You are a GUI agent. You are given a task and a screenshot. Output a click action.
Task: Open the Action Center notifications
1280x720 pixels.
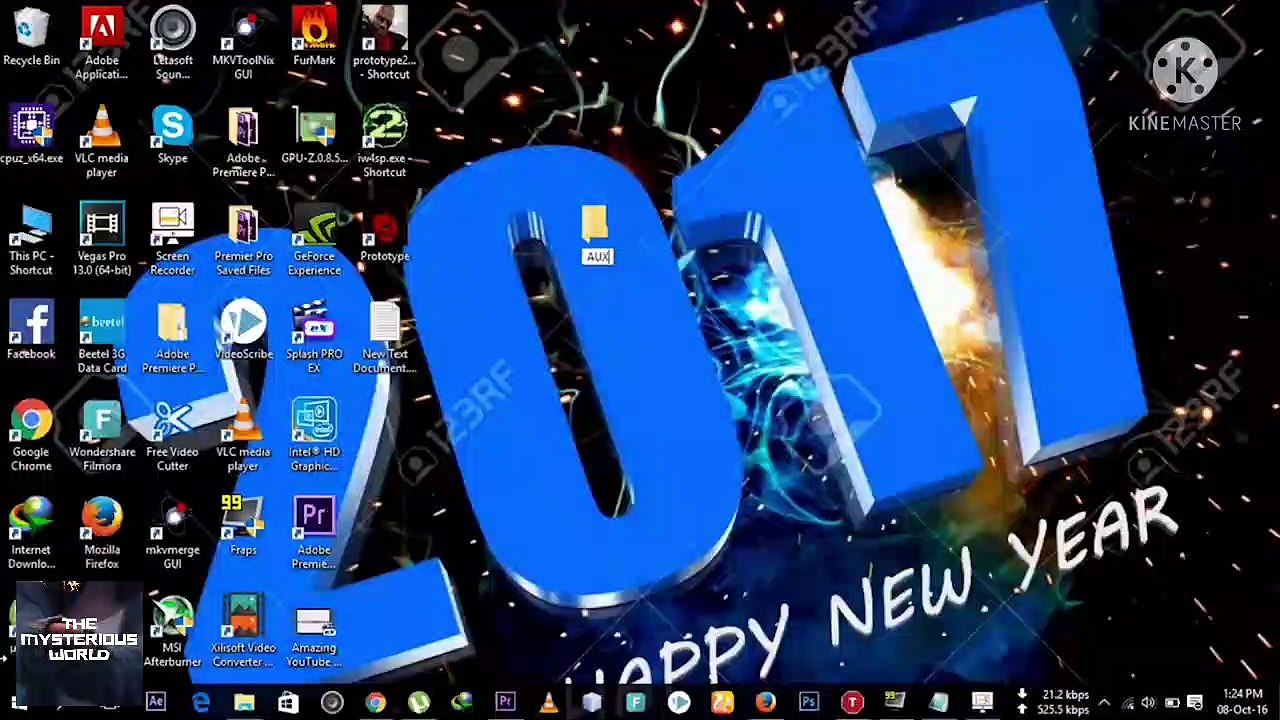(x=1195, y=702)
